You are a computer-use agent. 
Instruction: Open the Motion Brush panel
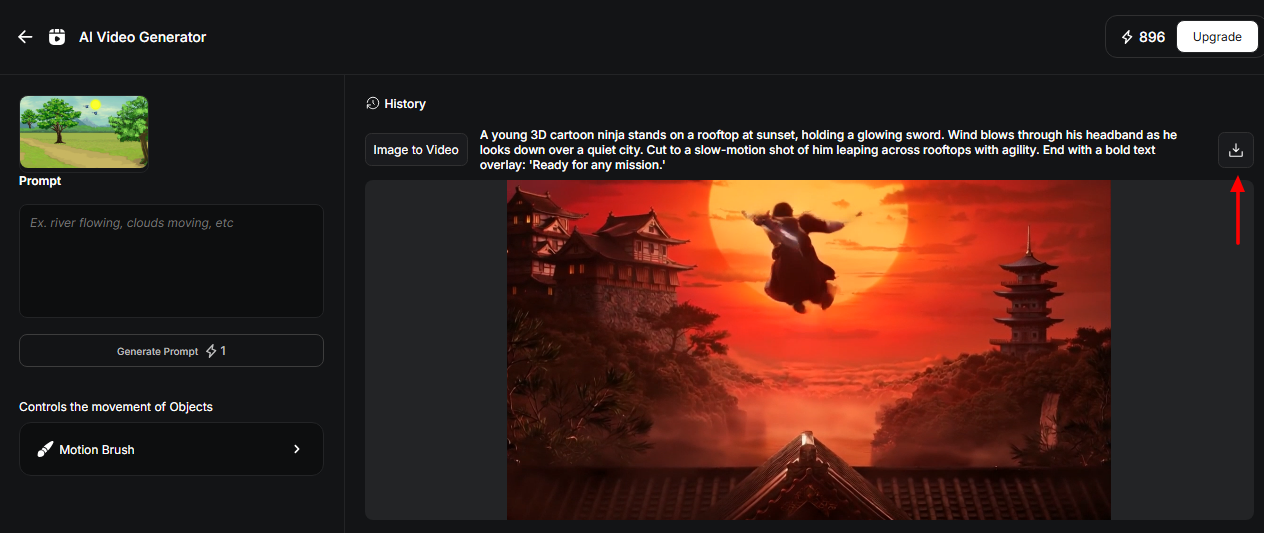point(171,449)
